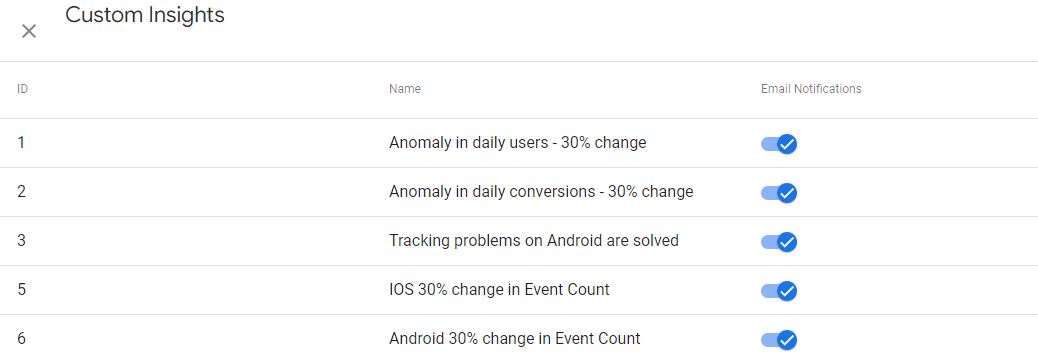Select the row with ID 3
Image resolution: width=1038 pixels, height=363 pixels.
tap(519, 241)
